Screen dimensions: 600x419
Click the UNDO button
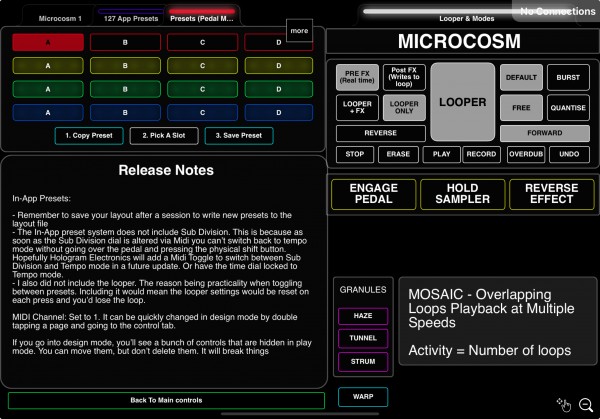coord(569,154)
